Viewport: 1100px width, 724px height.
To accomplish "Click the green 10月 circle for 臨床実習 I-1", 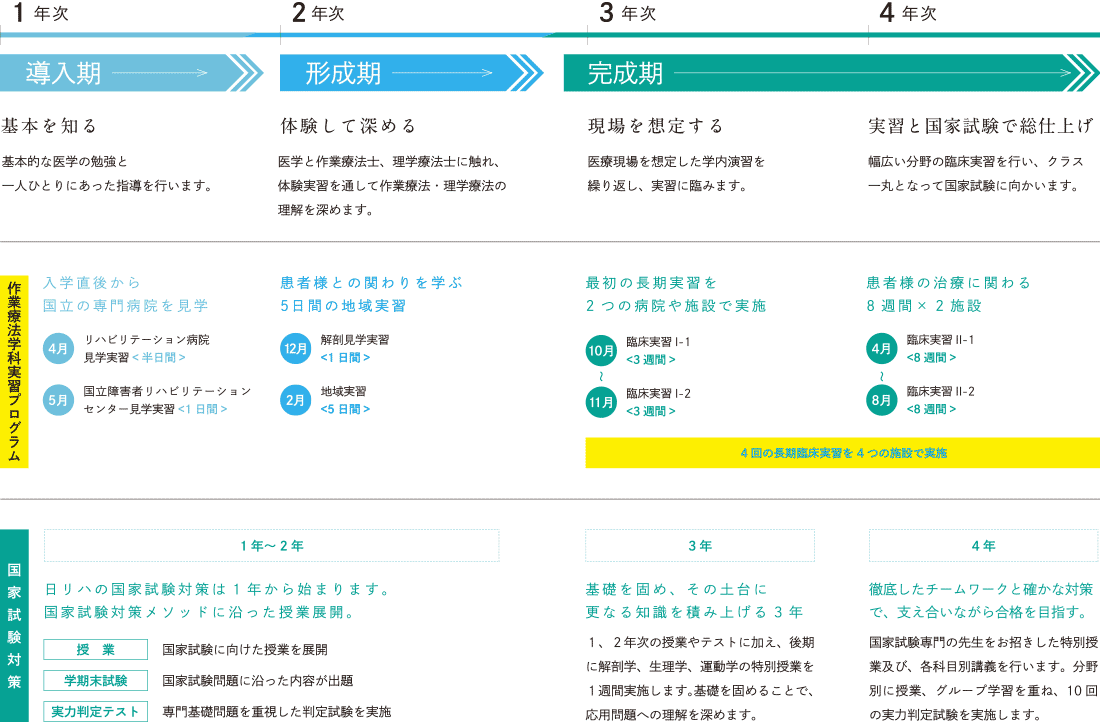I will (601, 351).
